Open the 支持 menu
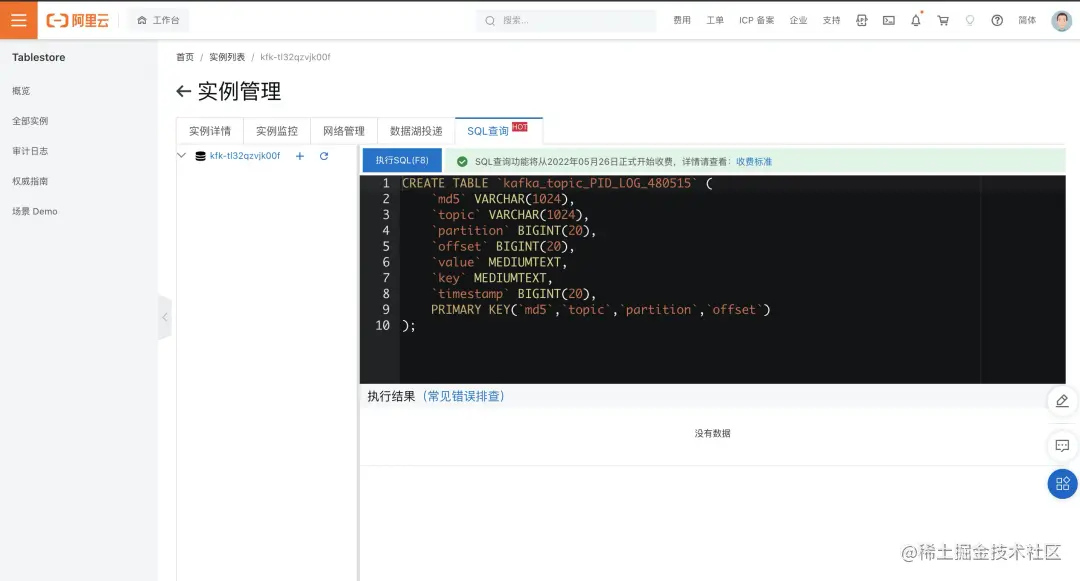The height and width of the screenshot is (581, 1080). 831,21
